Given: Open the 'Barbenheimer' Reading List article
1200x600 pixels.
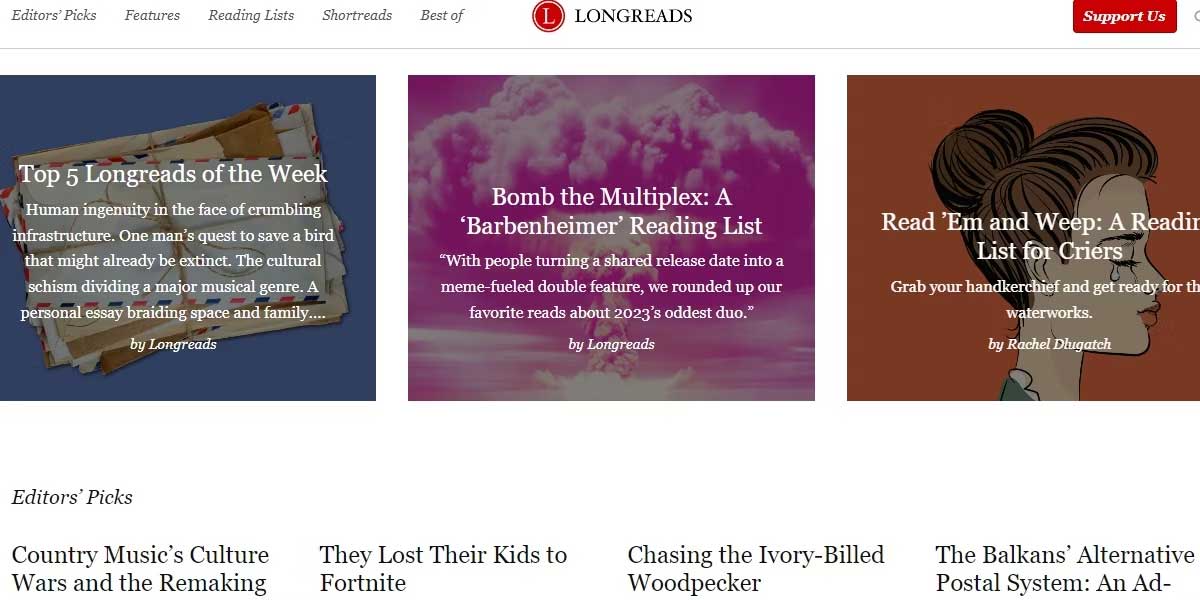Looking at the screenshot, I should (611, 212).
